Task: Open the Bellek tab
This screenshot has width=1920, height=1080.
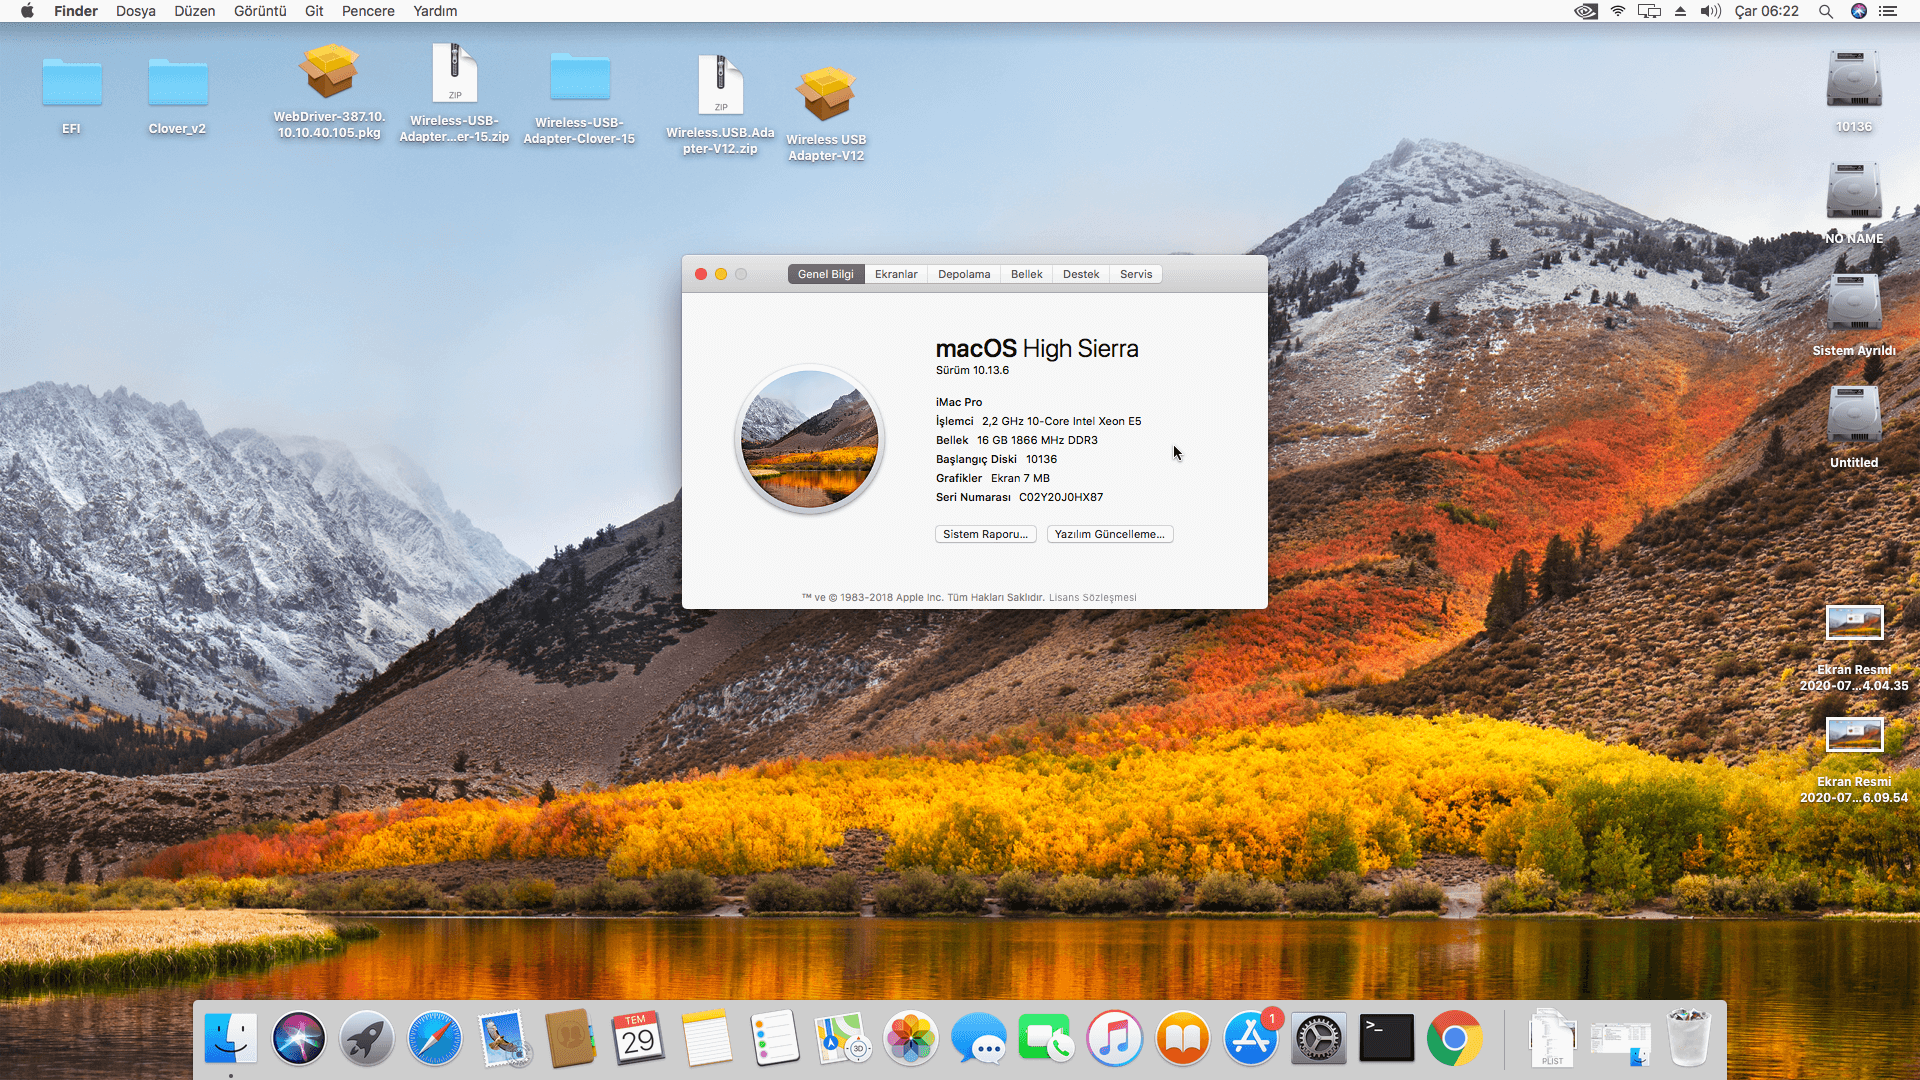Action: click(x=1026, y=274)
